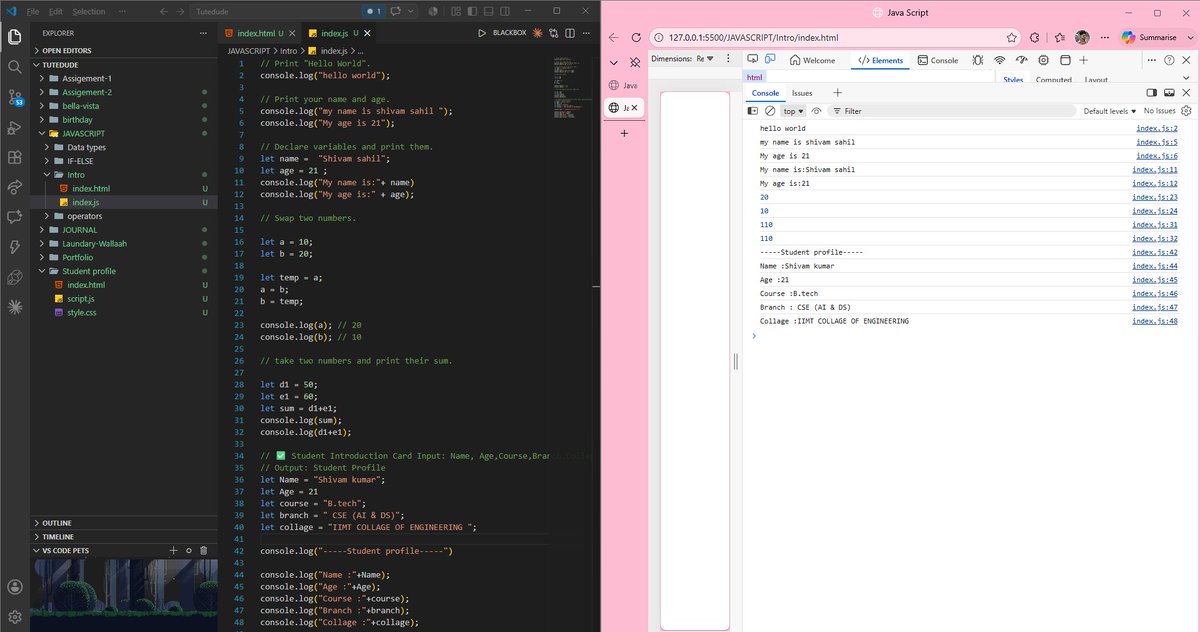Open Explorer views more actions ellipsis
Viewport: 1200px width, 632px height.
coord(205,33)
